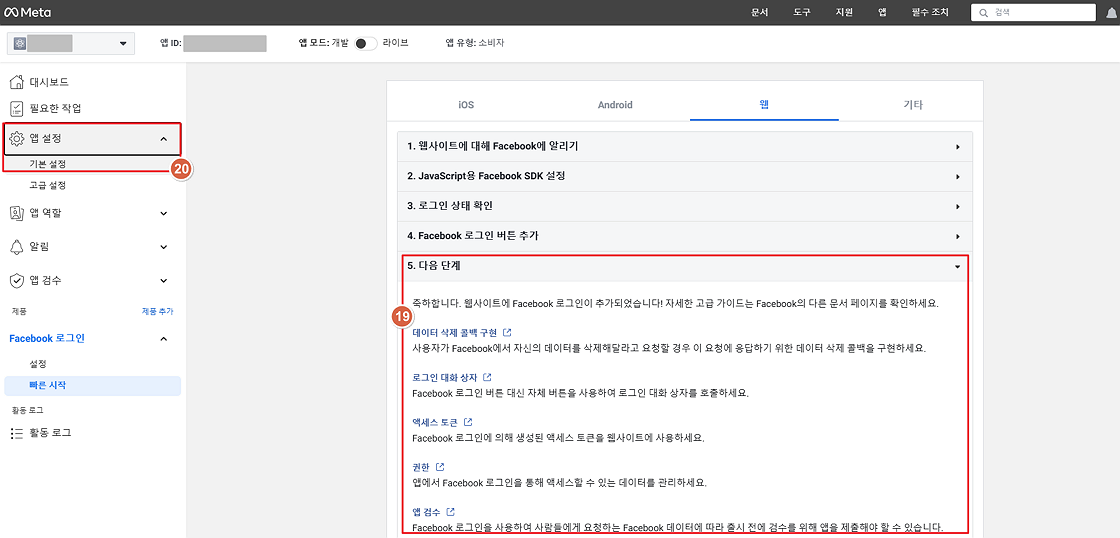Open external link icon beside 액세스 토큰
Screen dimensions: 1120x538
(x=468, y=422)
